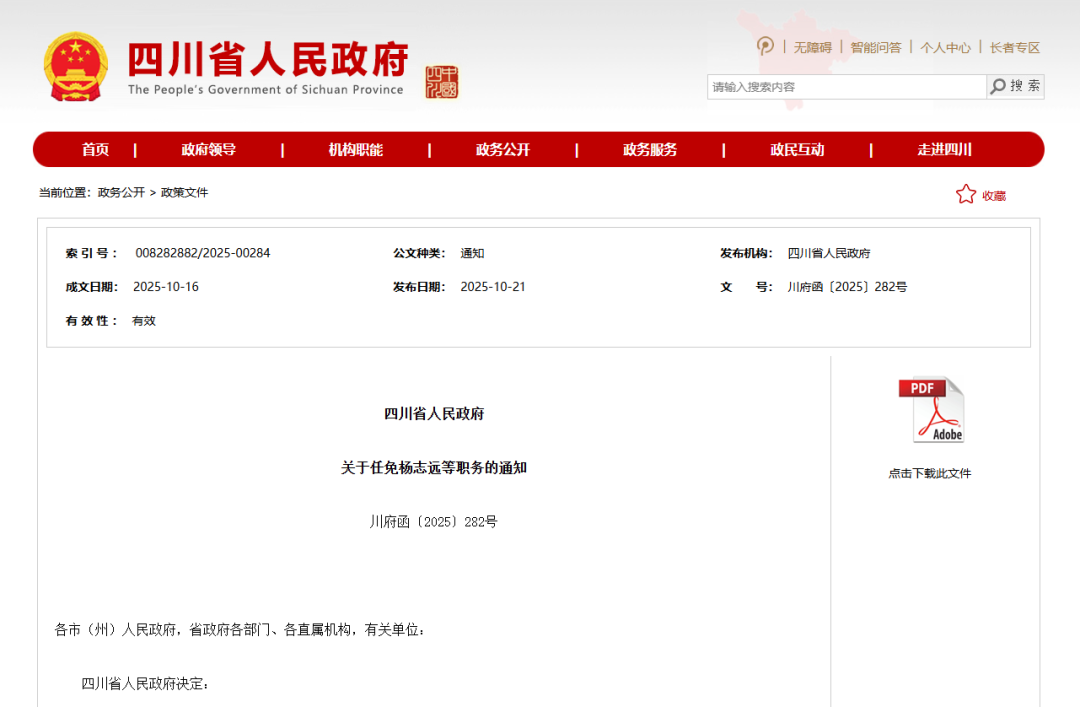
Task: Click the PDF download icon
Action: 932,408
